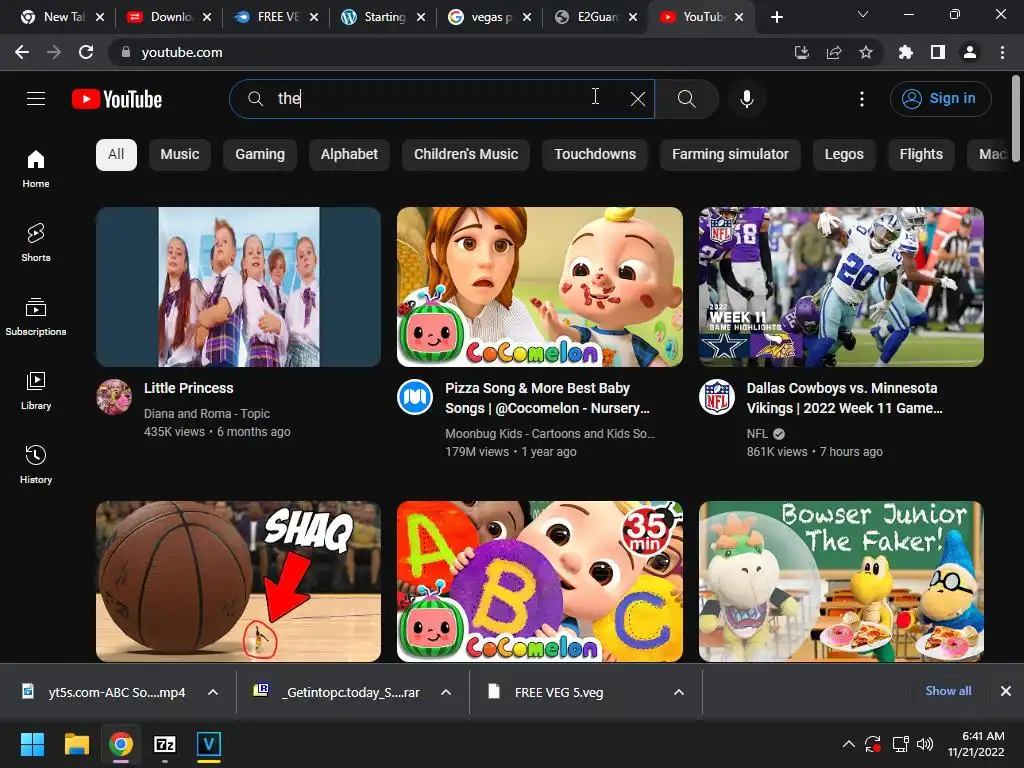This screenshot has height=768, width=1024.
Task: Click the YouTube logo
Action: pyautogui.click(x=117, y=99)
